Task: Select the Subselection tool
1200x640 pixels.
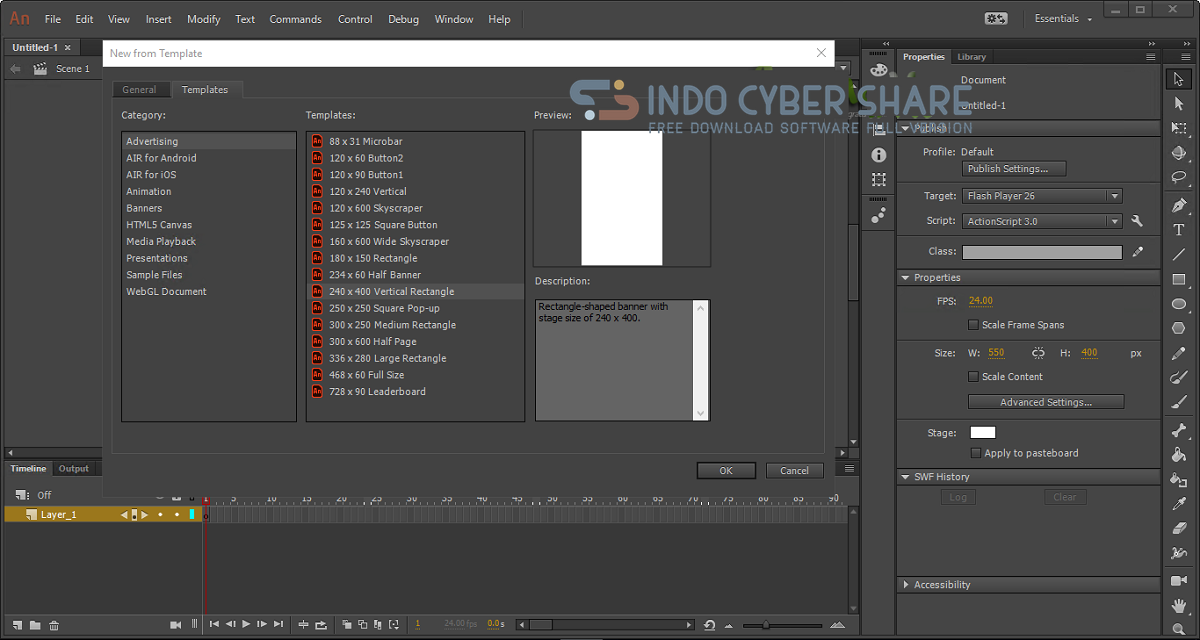Action: [x=1179, y=103]
